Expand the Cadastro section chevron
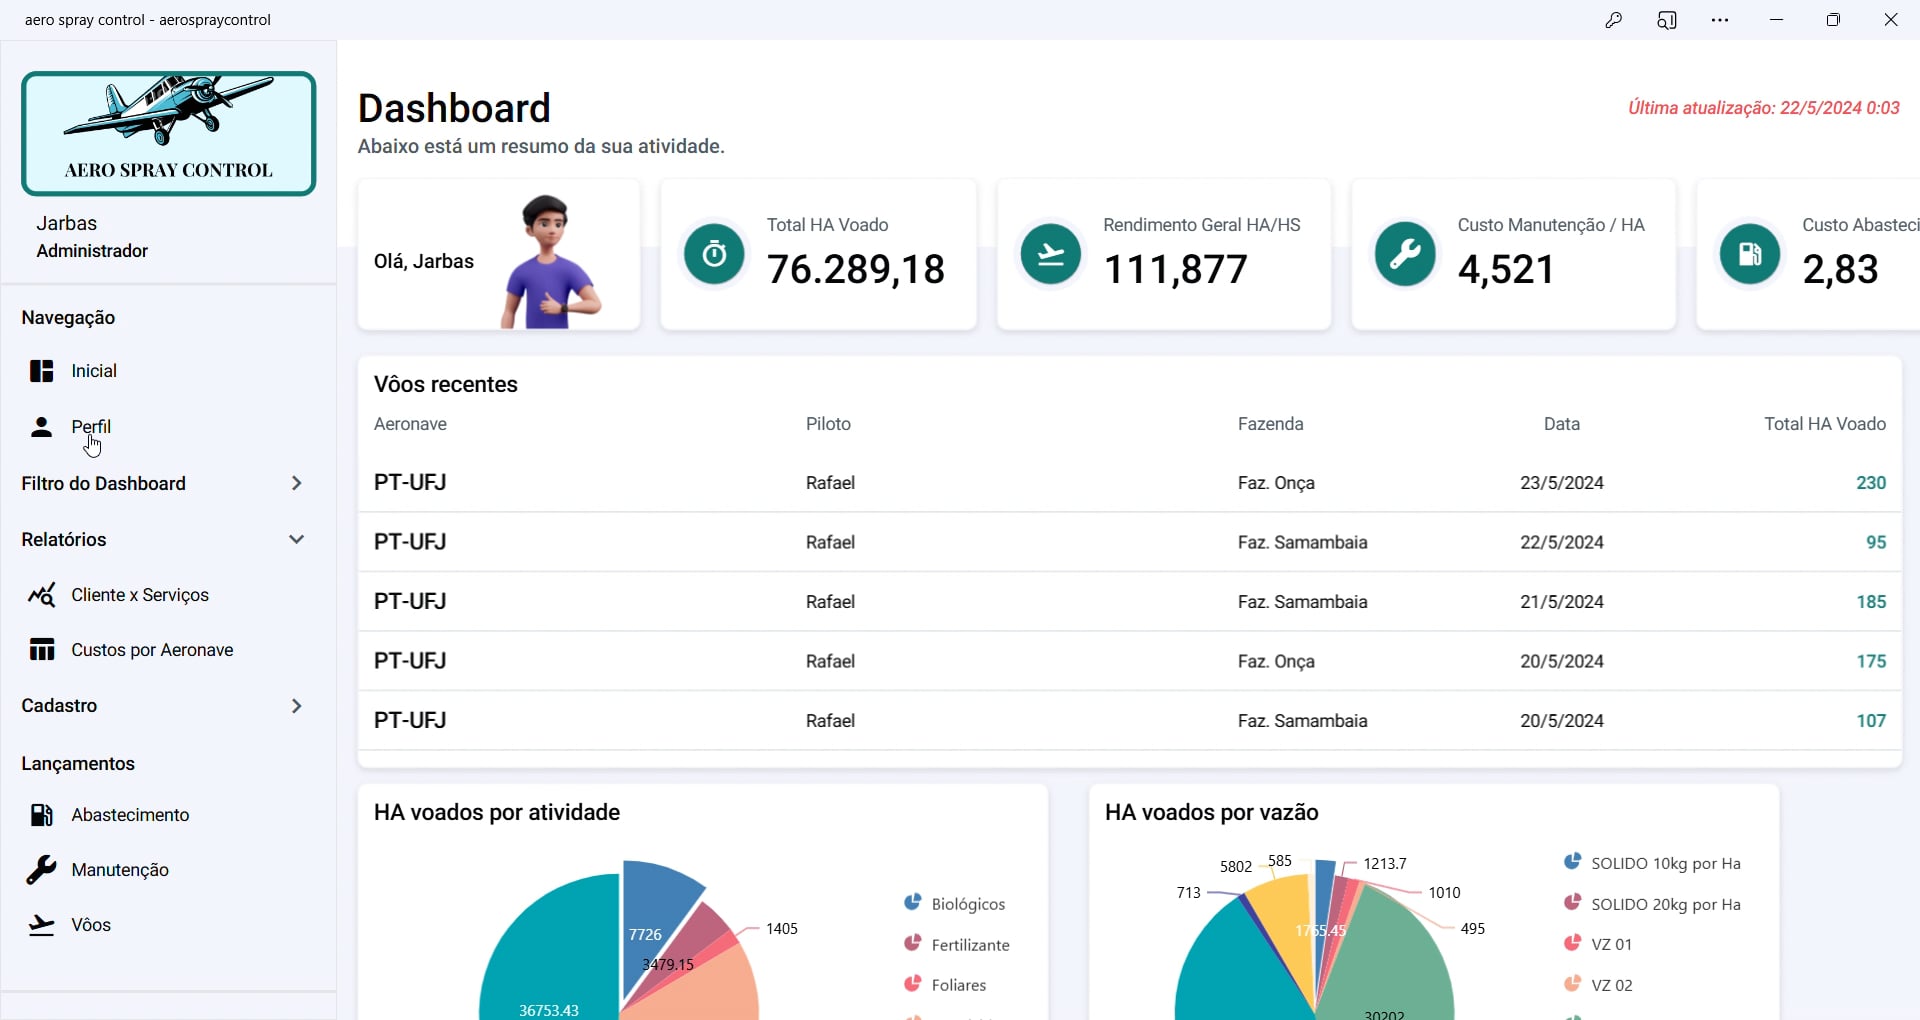 click(296, 706)
